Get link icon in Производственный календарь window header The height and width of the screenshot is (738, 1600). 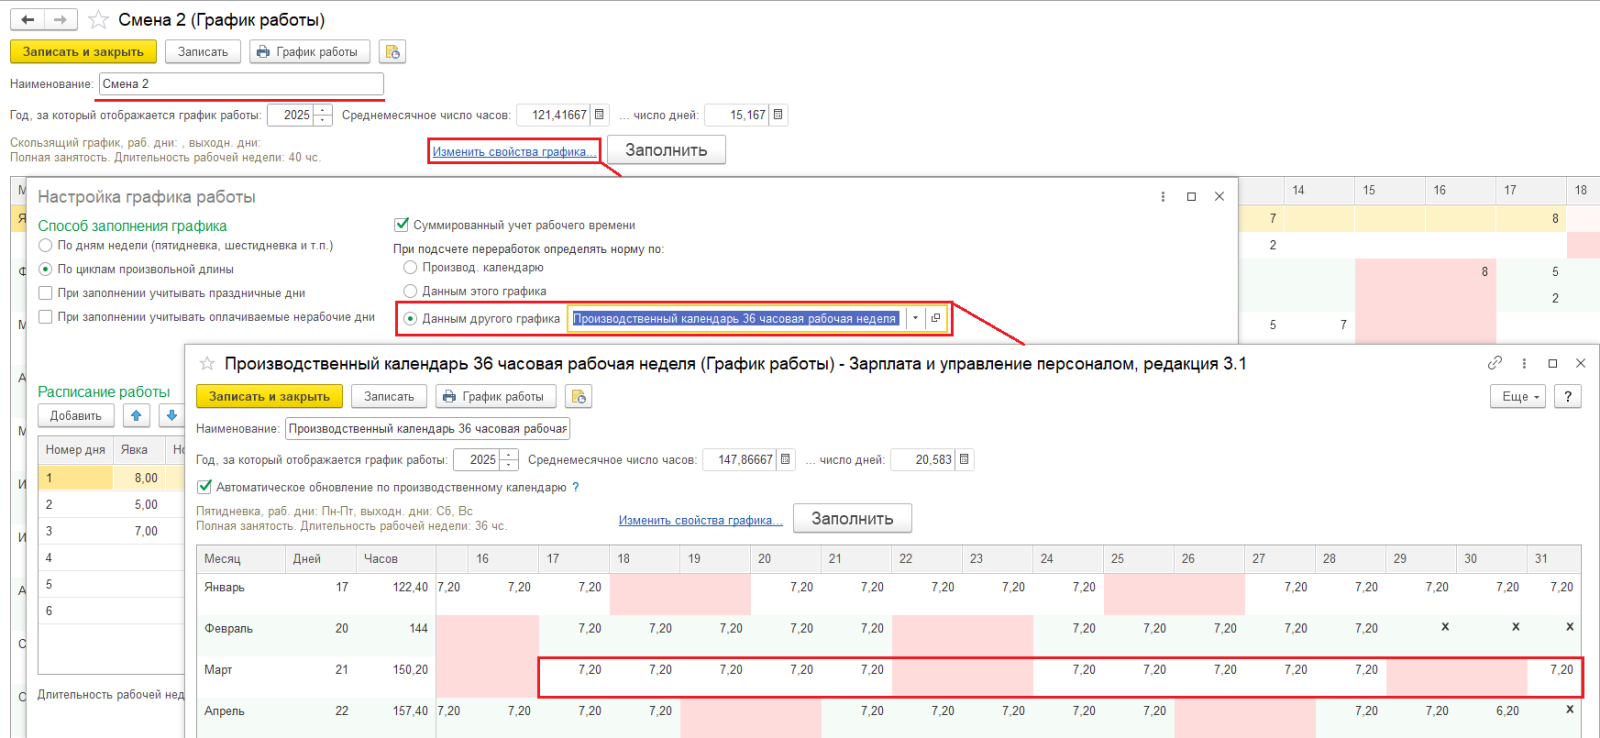[1494, 363]
